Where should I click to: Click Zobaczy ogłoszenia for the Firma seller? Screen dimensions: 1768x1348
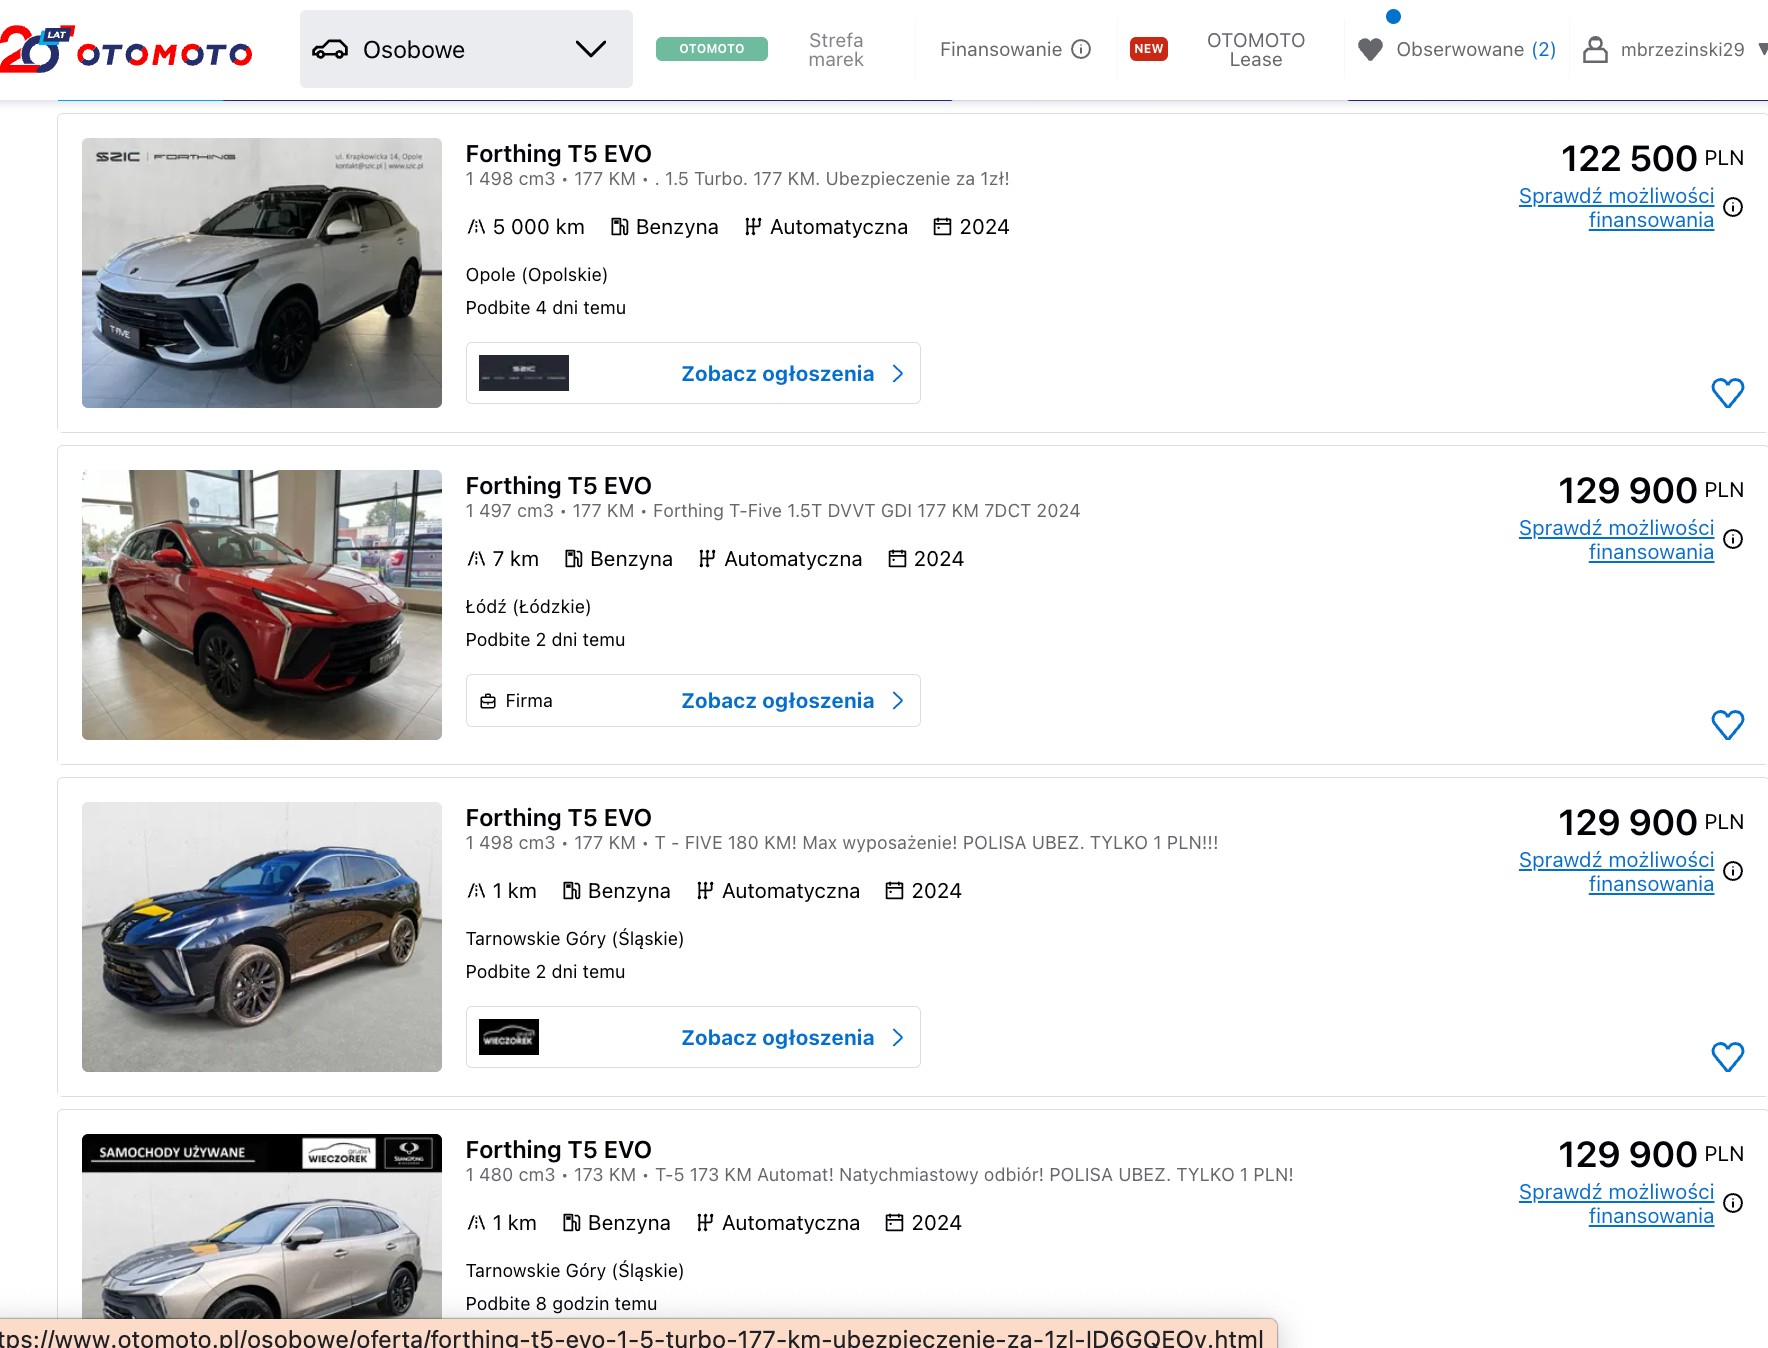pos(777,701)
